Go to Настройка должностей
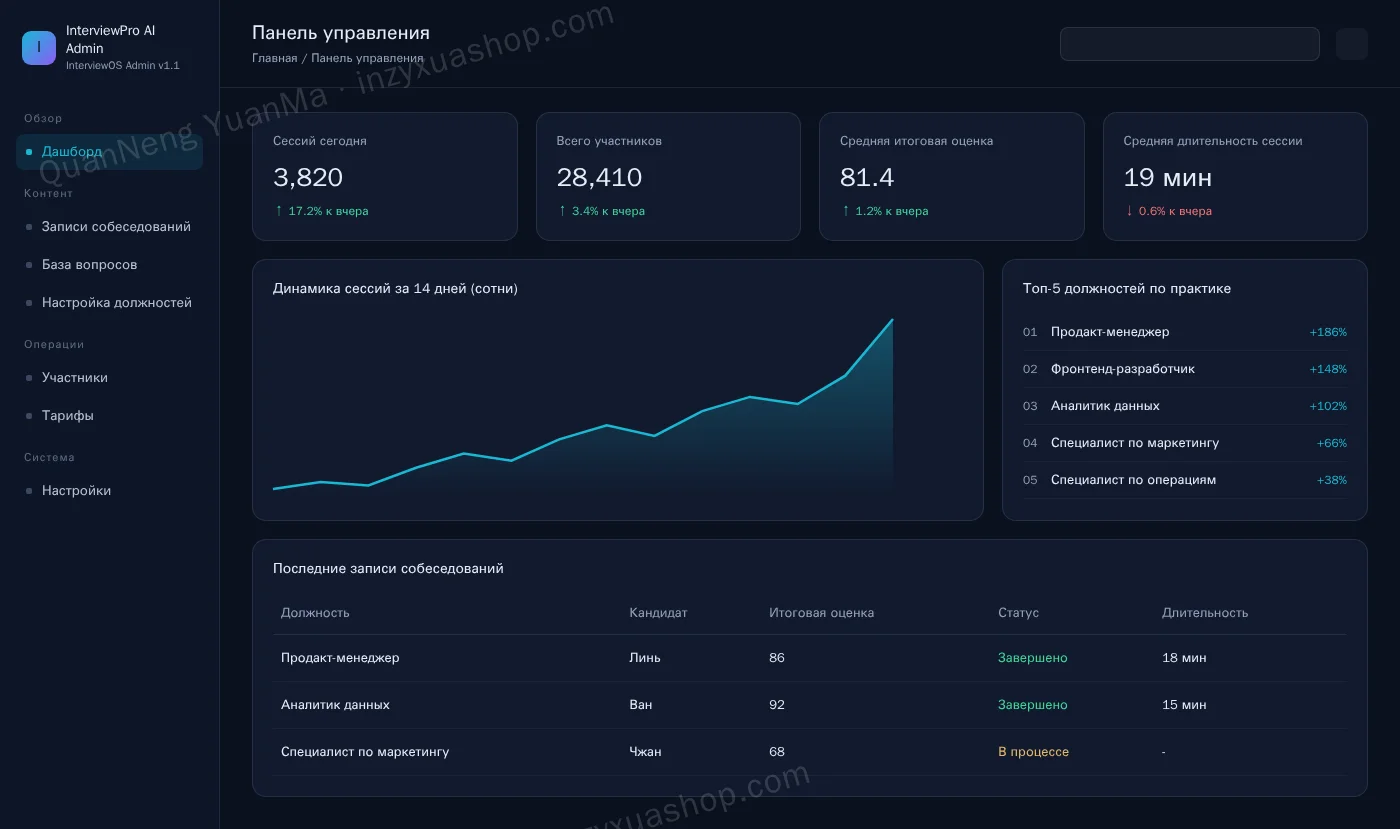The height and width of the screenshot is (829, 1400). coord(110,303)
